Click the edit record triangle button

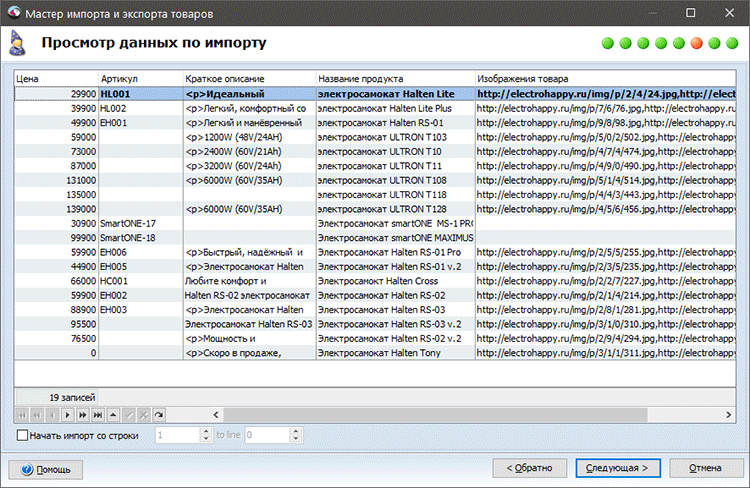[x=113, y=415]
